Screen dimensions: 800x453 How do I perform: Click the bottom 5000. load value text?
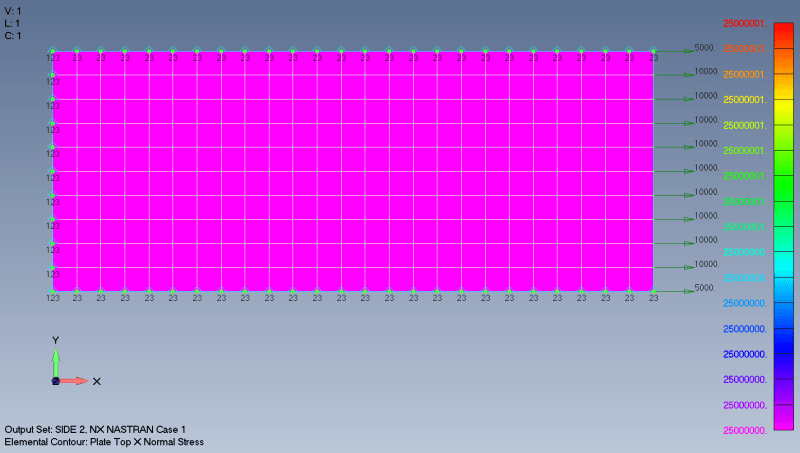[x=705, y=288]
